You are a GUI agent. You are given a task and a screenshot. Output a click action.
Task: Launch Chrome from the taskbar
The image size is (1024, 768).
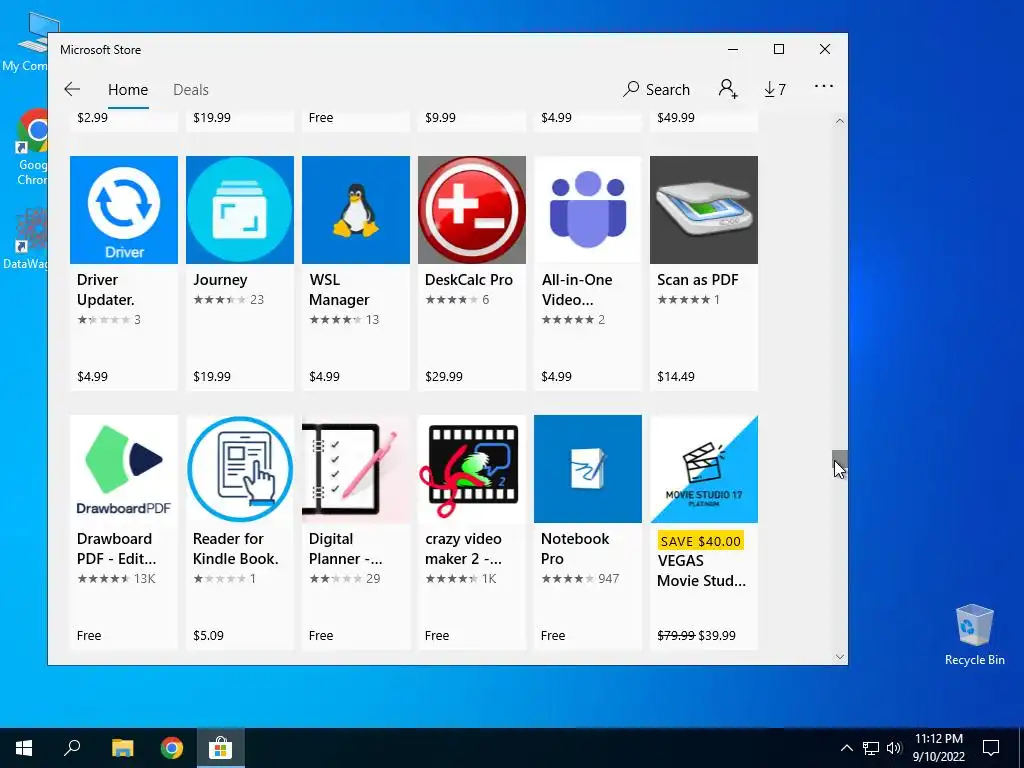coord(172,748)
